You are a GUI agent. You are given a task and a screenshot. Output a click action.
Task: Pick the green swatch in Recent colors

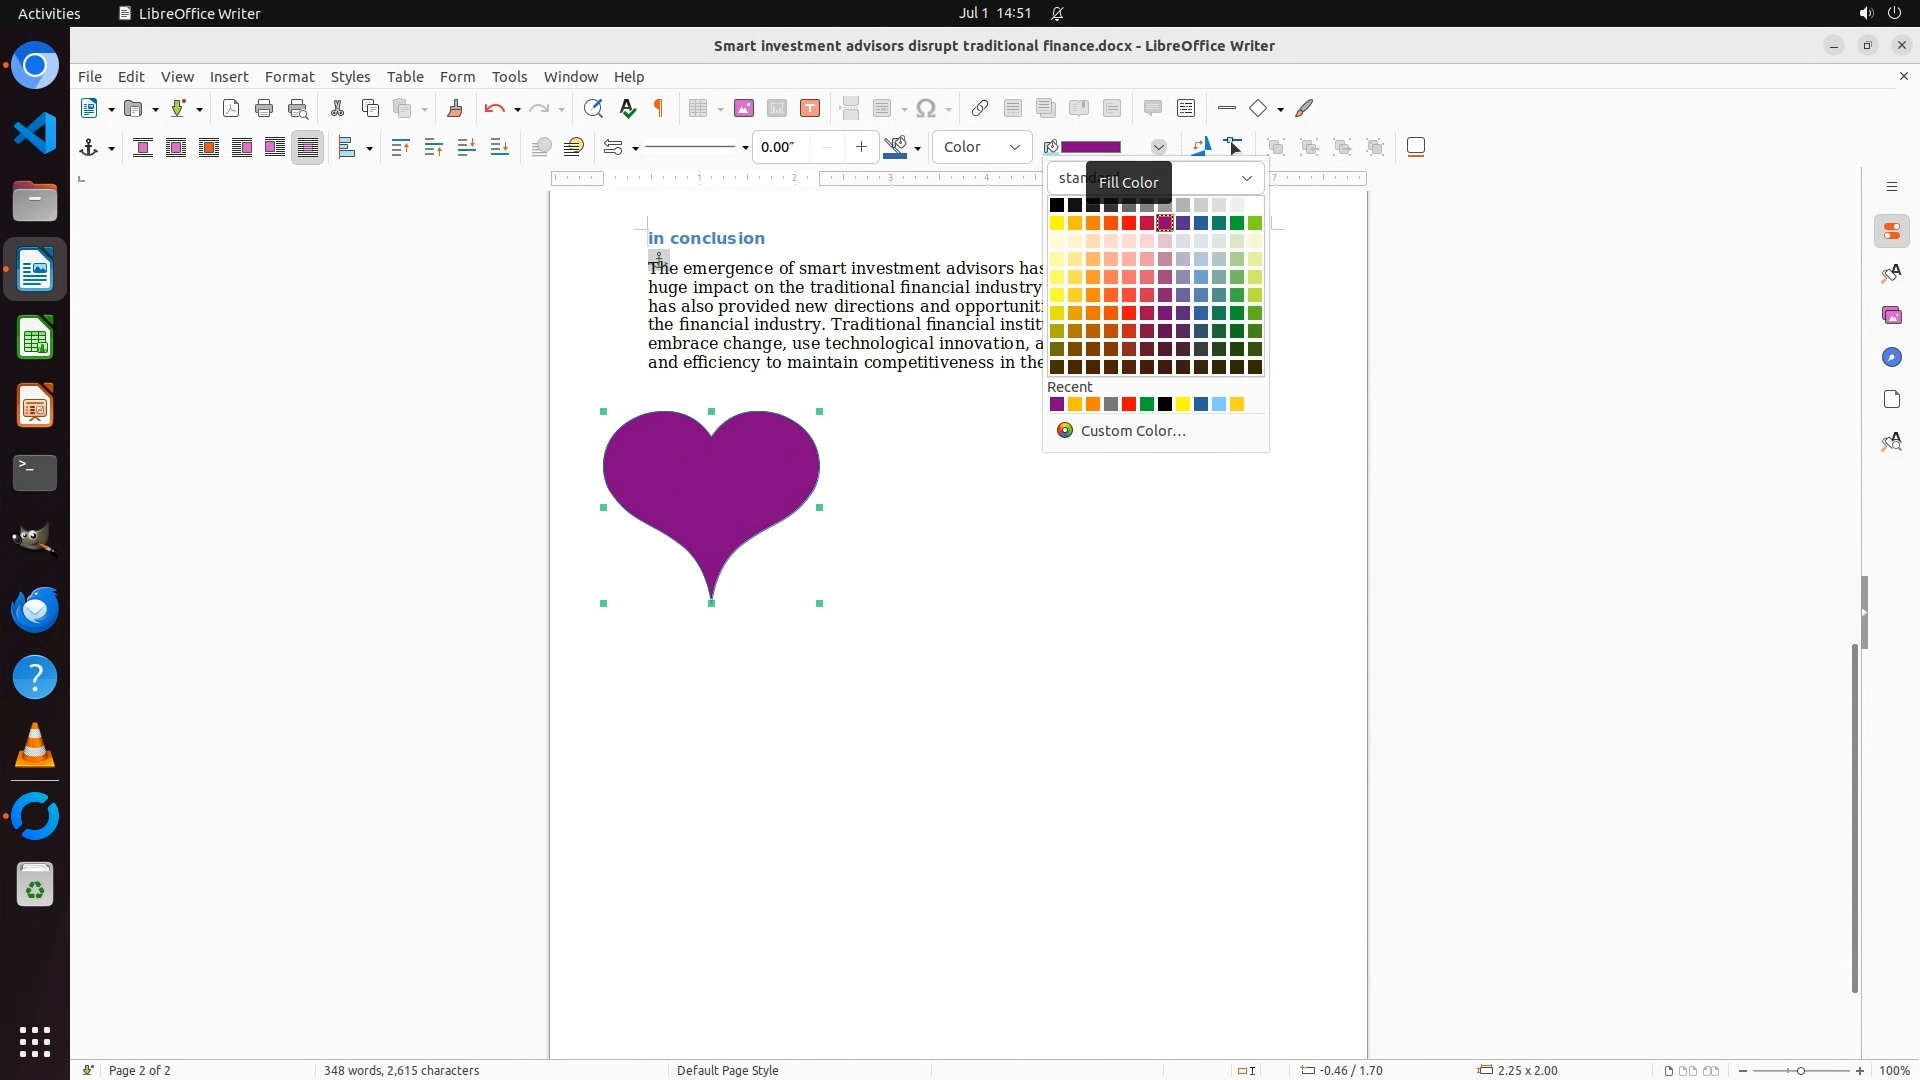pos(1147,405)
